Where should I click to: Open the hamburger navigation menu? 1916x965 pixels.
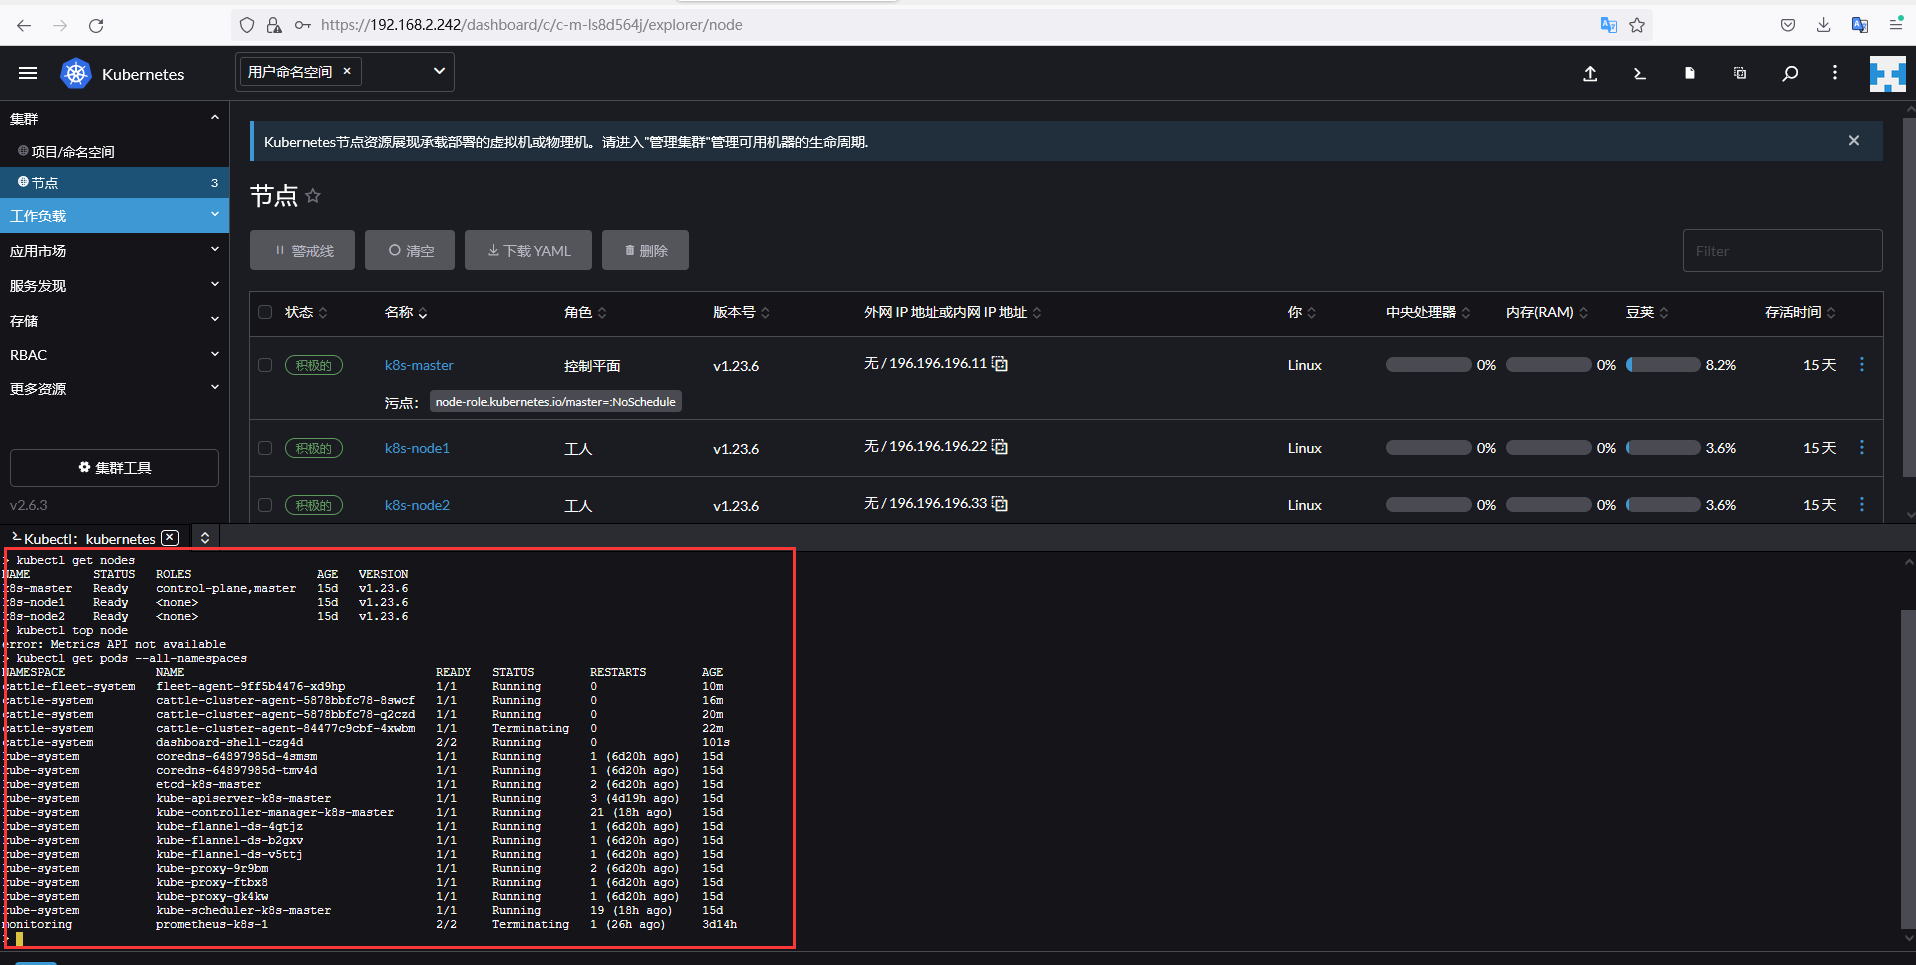28,73
